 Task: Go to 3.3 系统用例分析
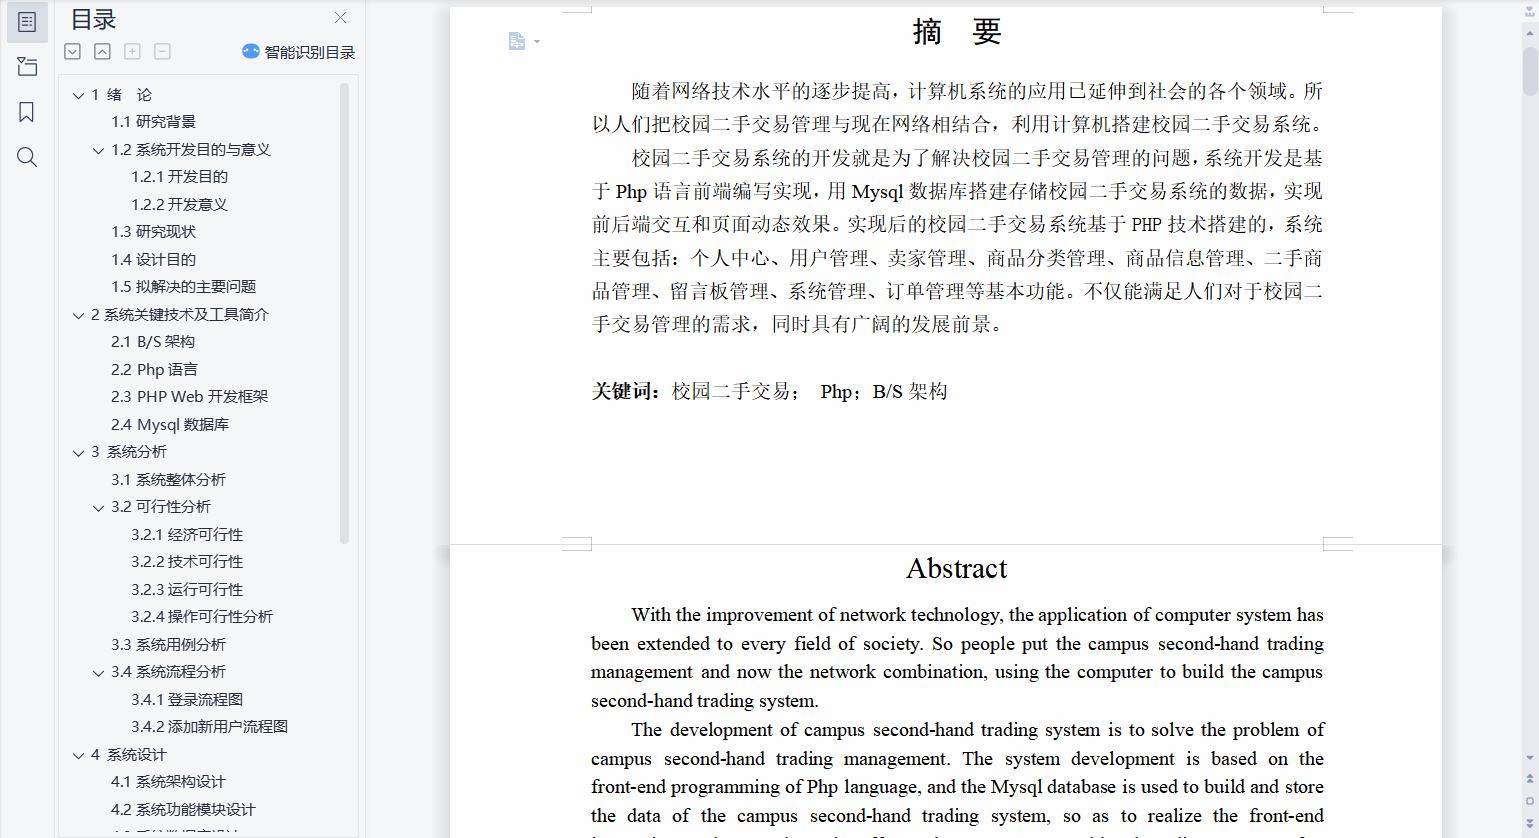coord(168,644)
